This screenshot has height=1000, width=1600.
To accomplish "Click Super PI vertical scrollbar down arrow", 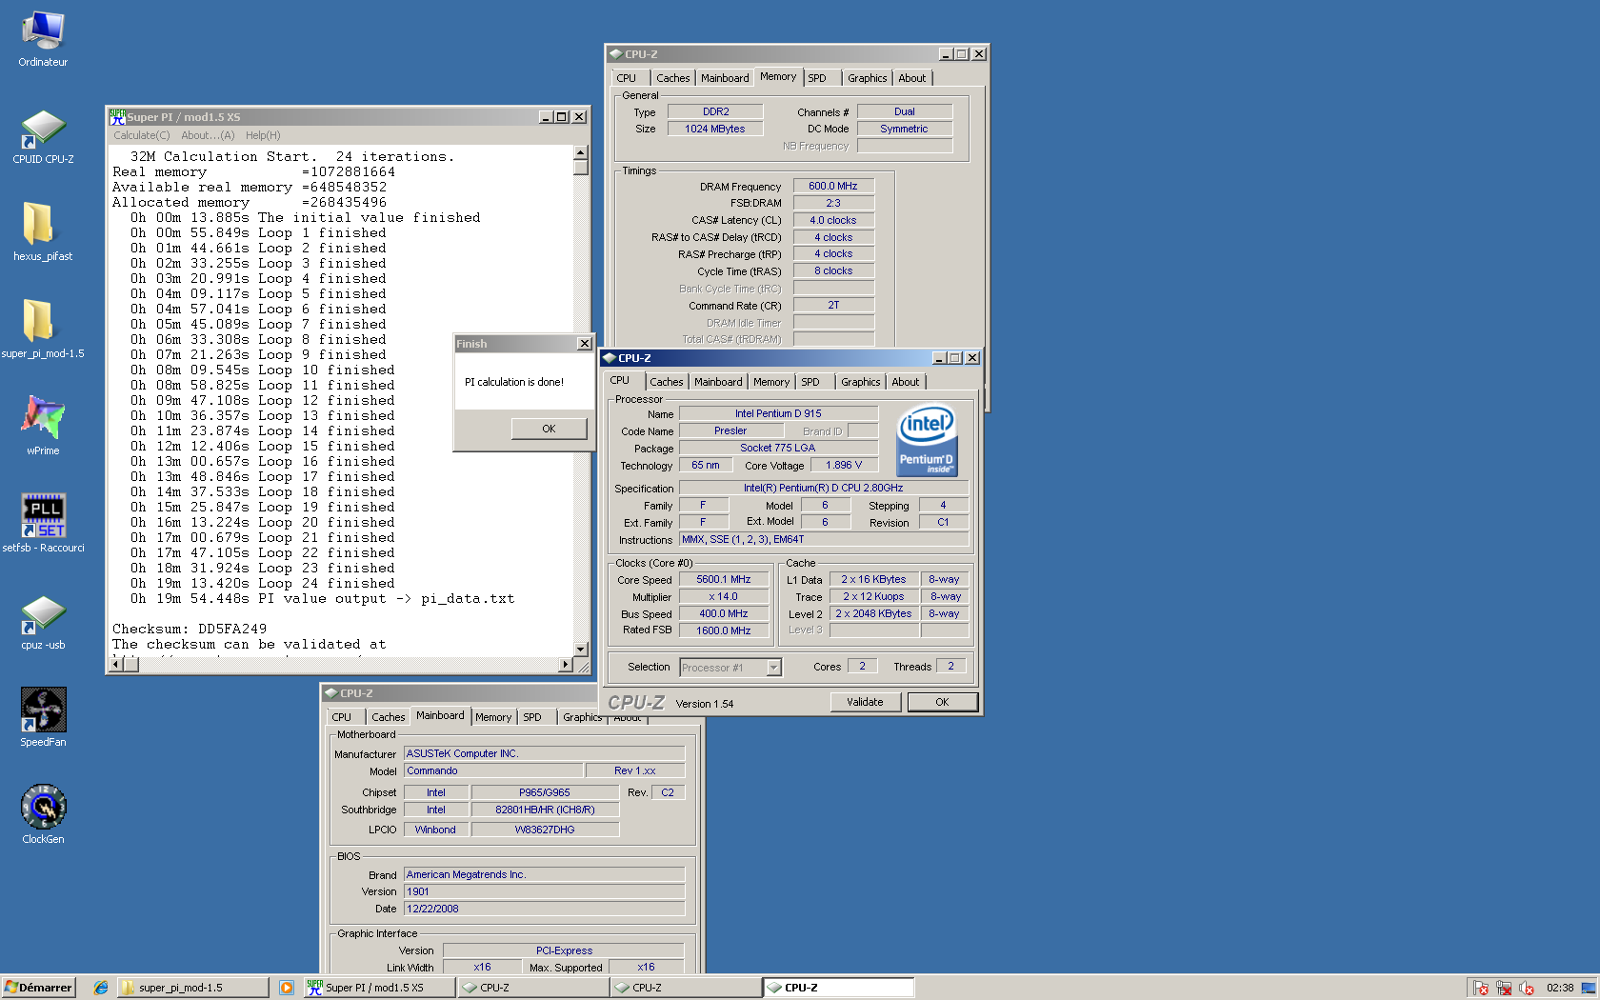I will [x=580, y=649].
